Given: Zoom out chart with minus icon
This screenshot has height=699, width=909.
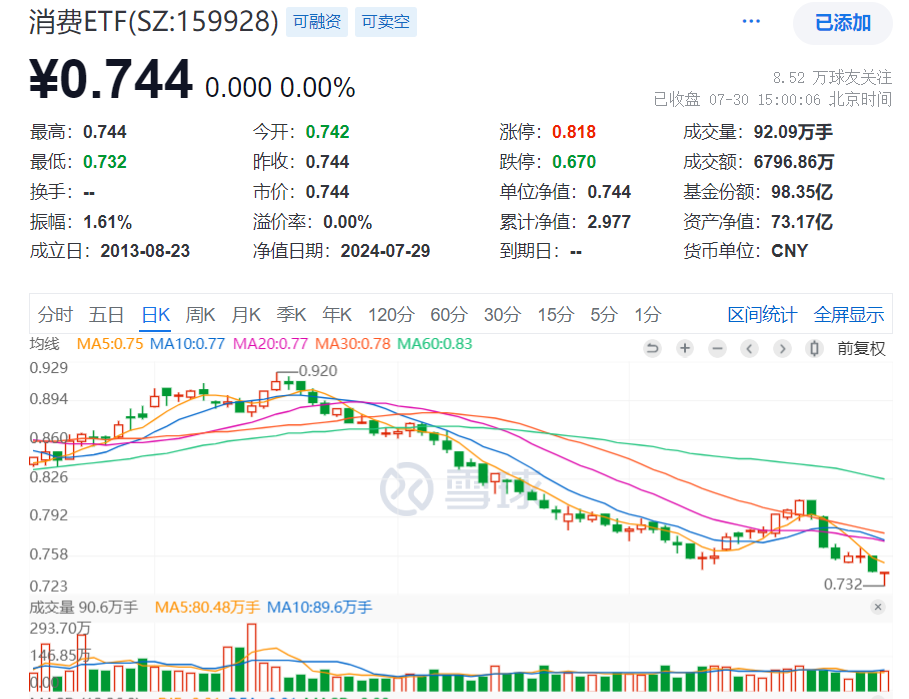Looking at the screenshot, I should click(717, 348).
